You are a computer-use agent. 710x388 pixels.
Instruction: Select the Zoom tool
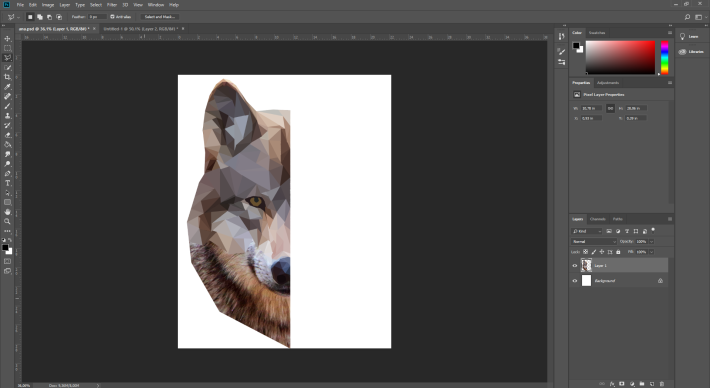click(7, 221)
